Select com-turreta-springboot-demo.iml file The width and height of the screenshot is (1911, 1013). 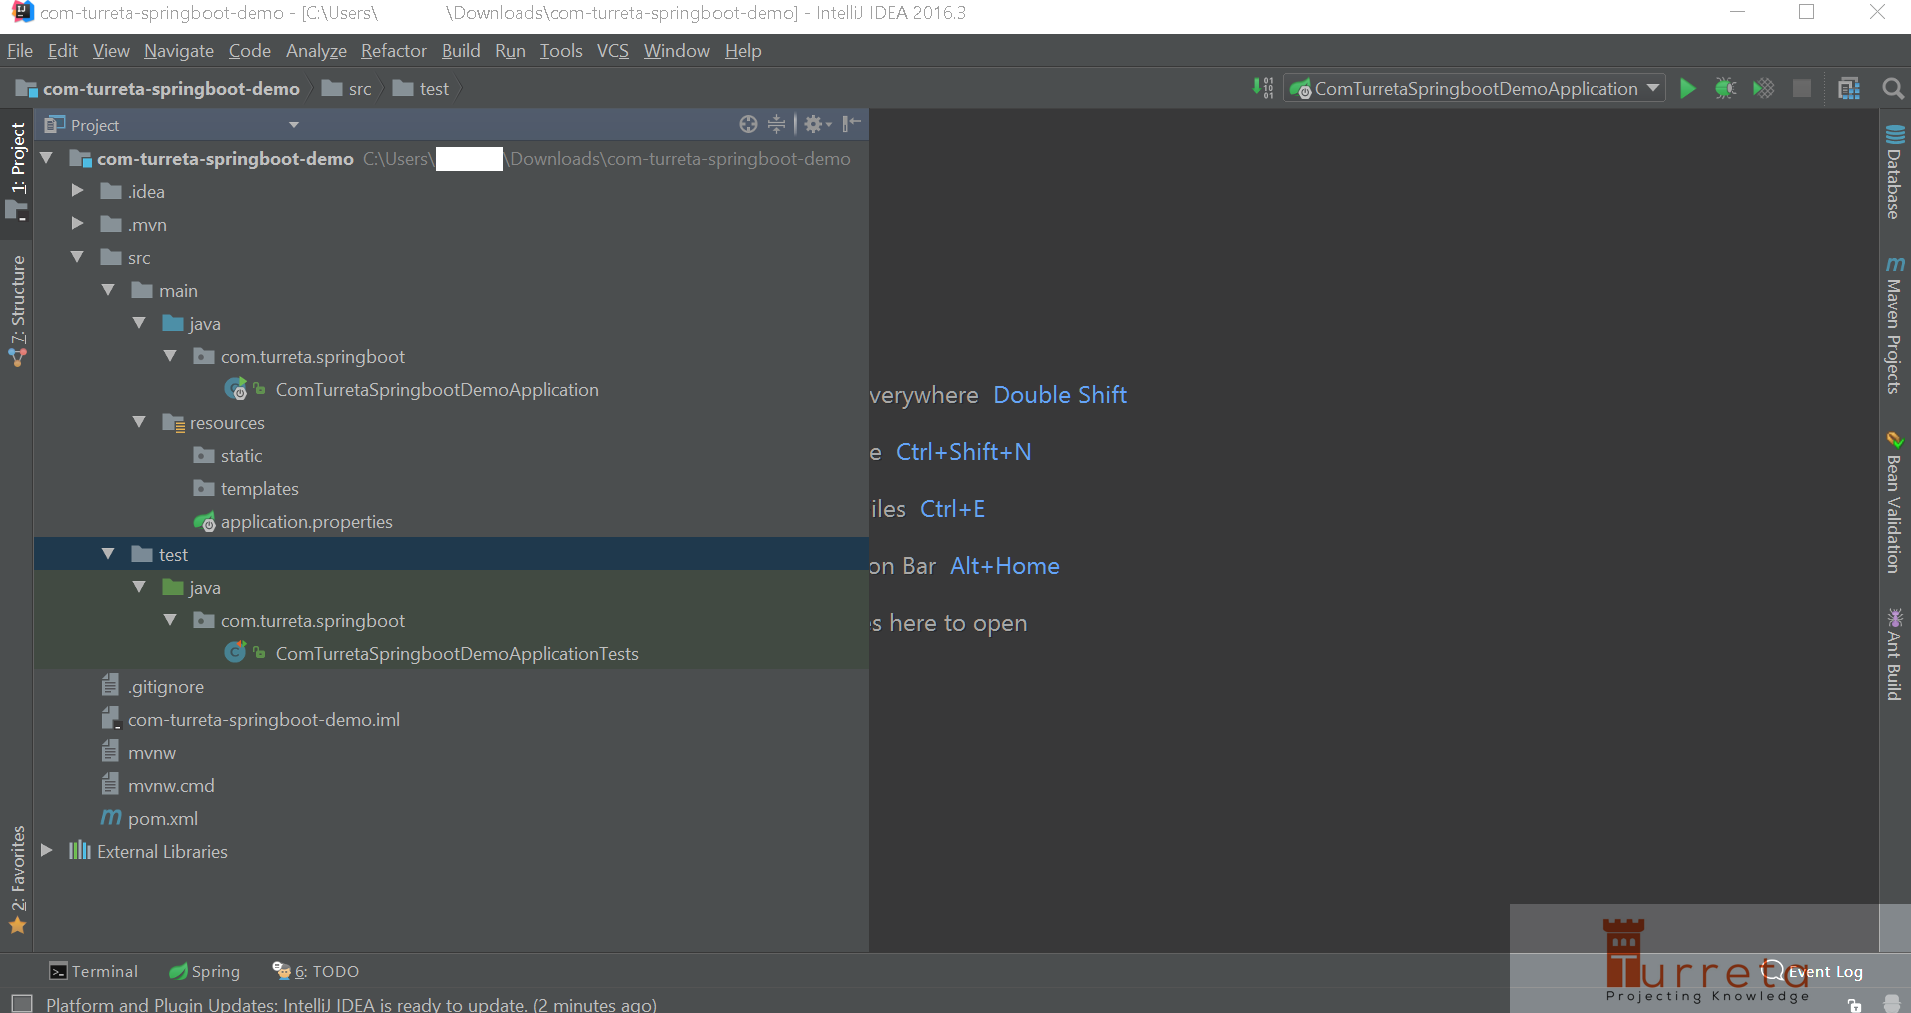point(263,719)
